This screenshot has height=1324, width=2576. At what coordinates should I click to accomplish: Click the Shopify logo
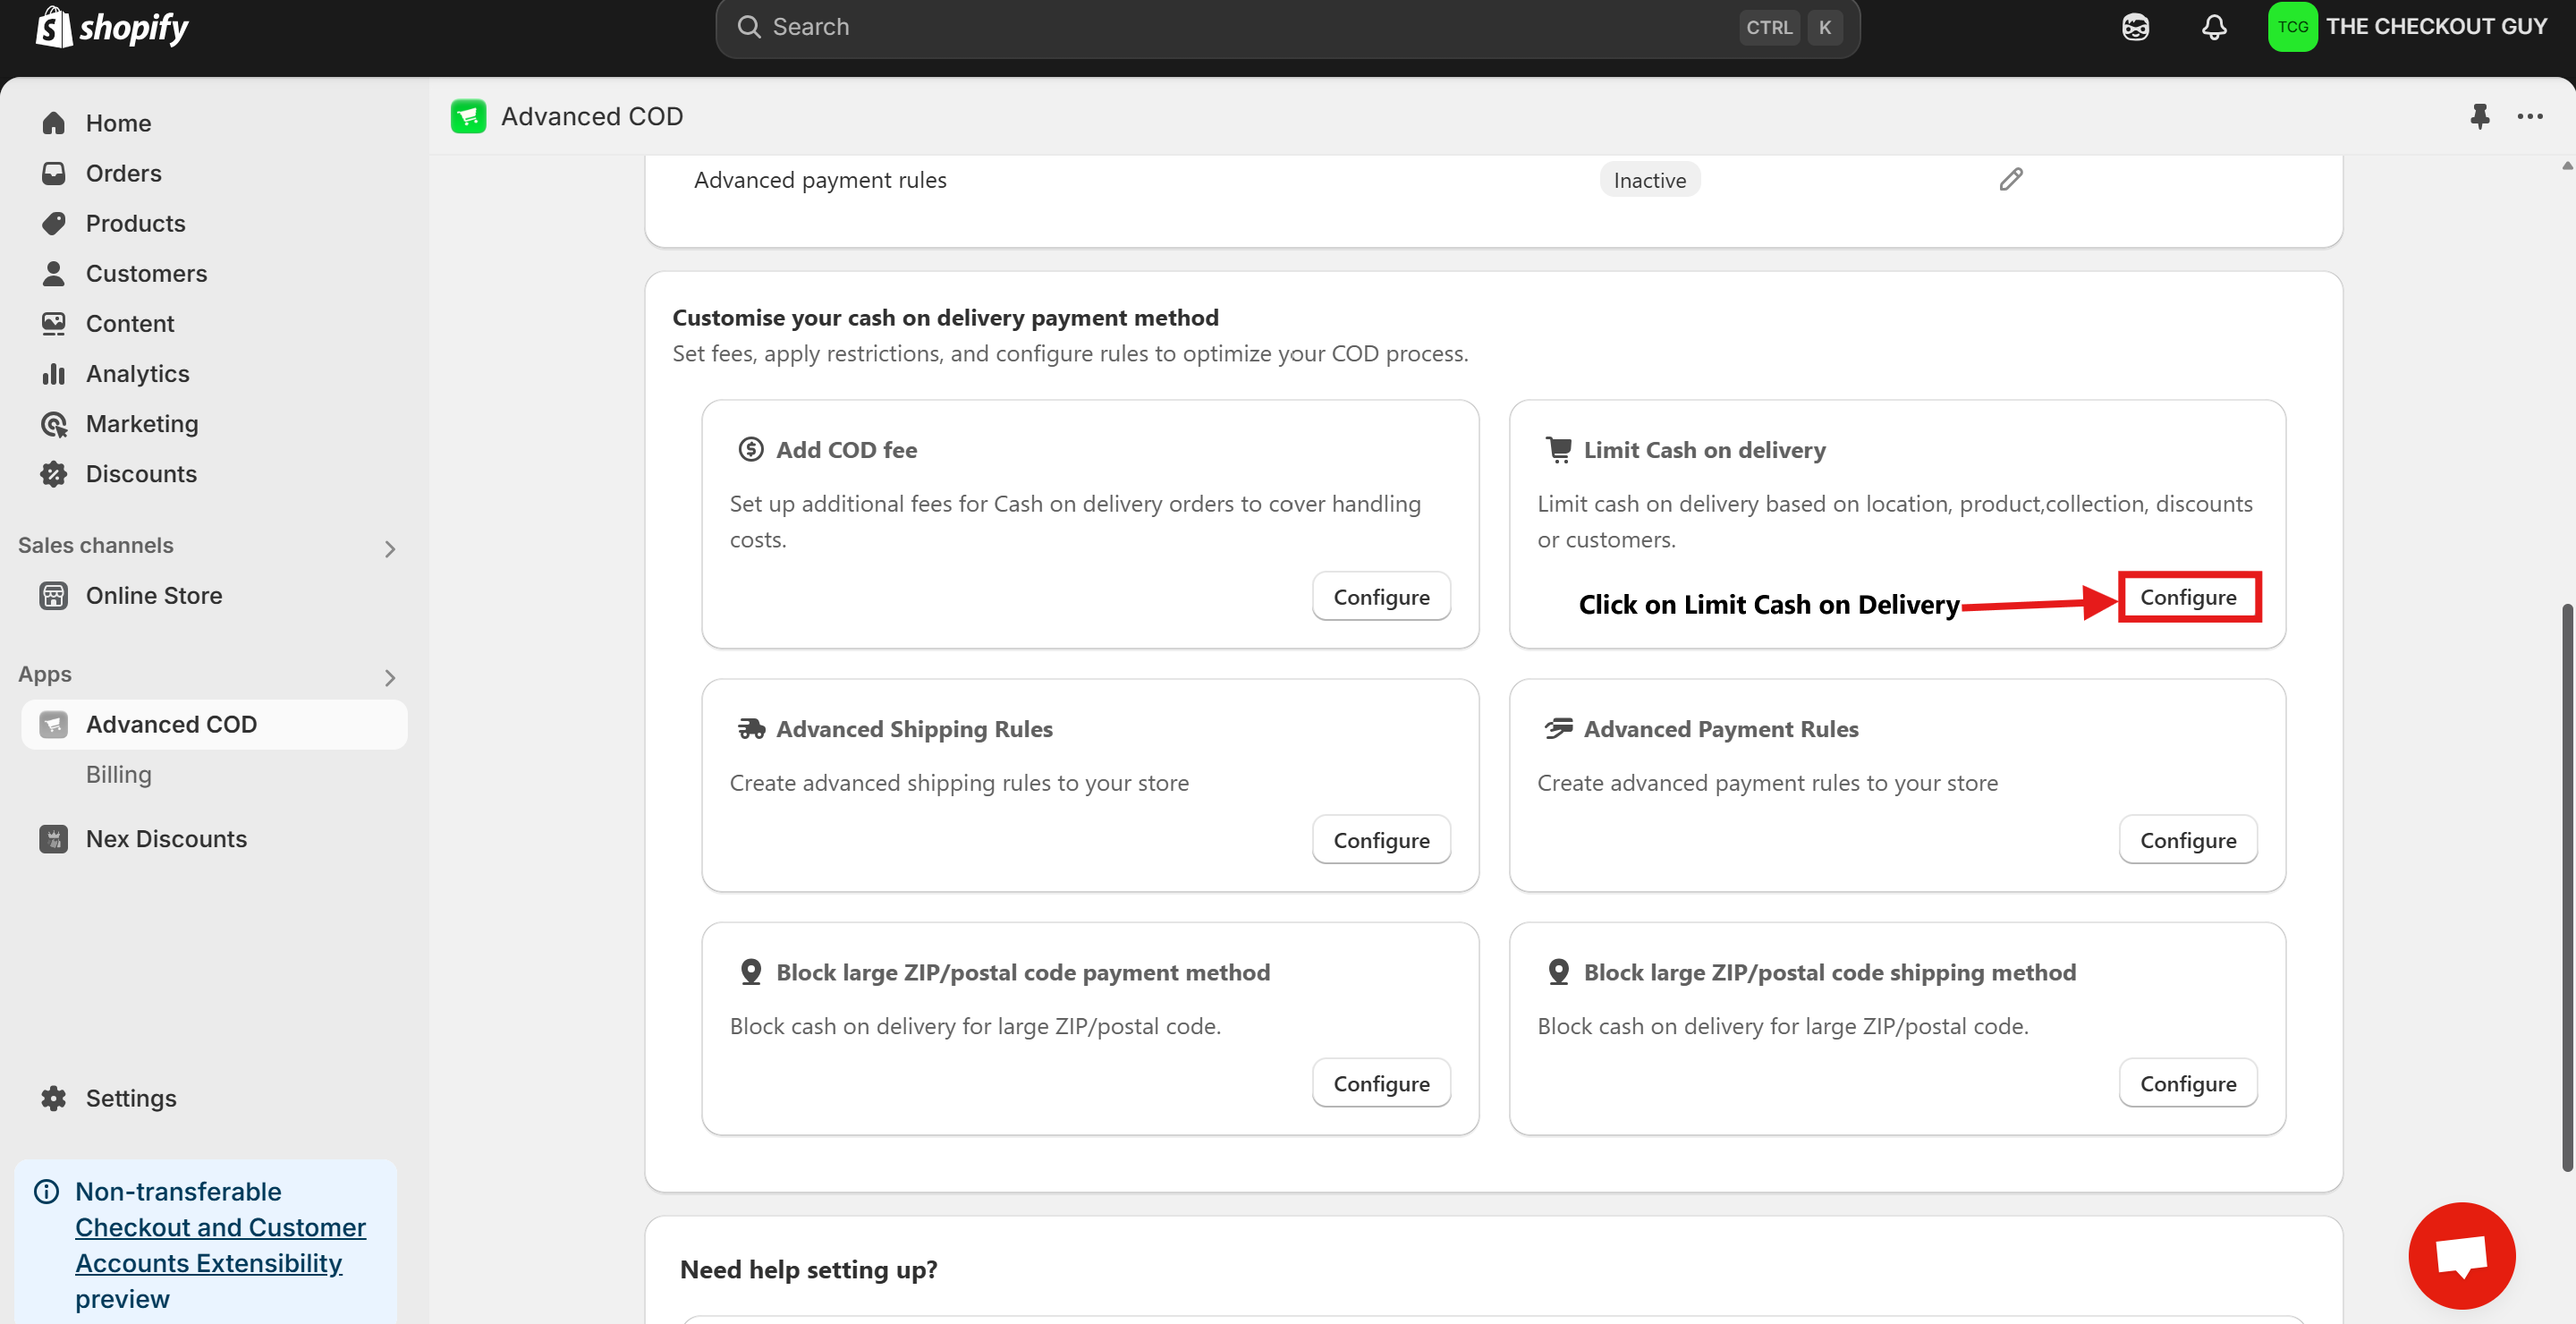click(x=112, y=27)
